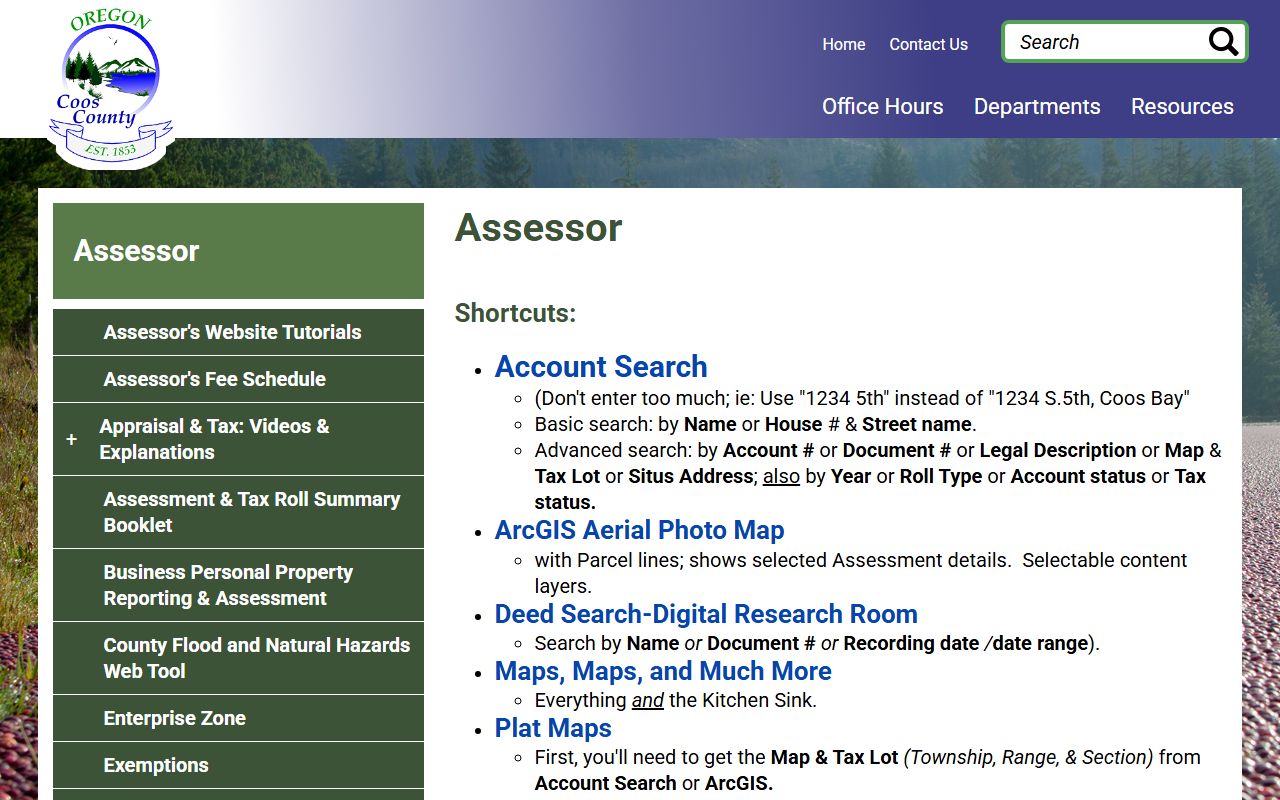This screenshot has height=800, width=1280.
Task: Open the Home link
Action: (844, 44)
